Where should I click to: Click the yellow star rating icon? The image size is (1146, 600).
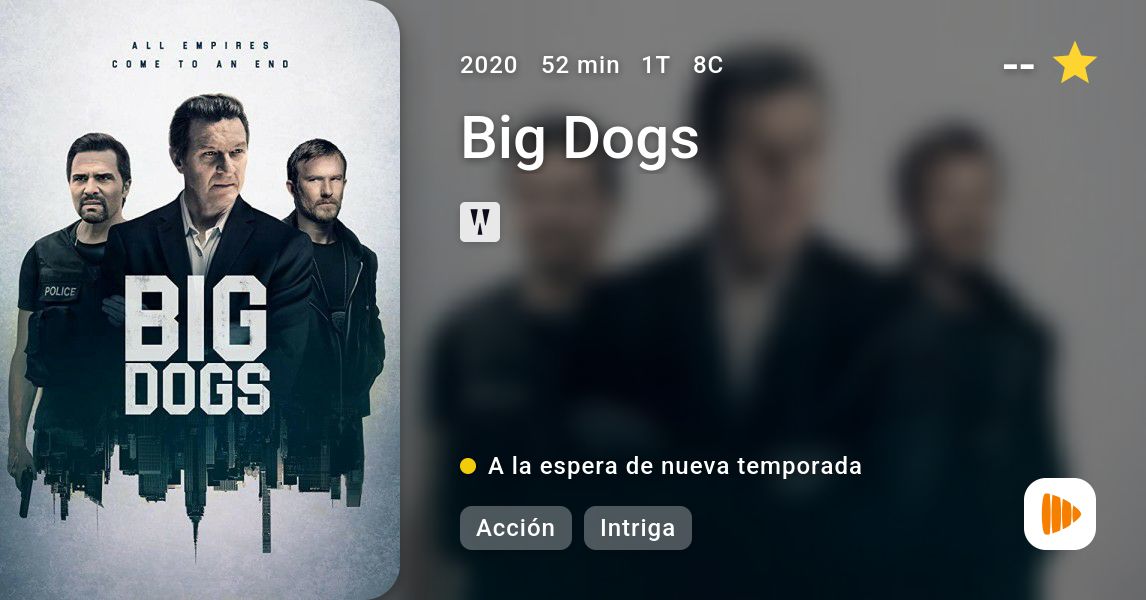[x=1074, y=64]
